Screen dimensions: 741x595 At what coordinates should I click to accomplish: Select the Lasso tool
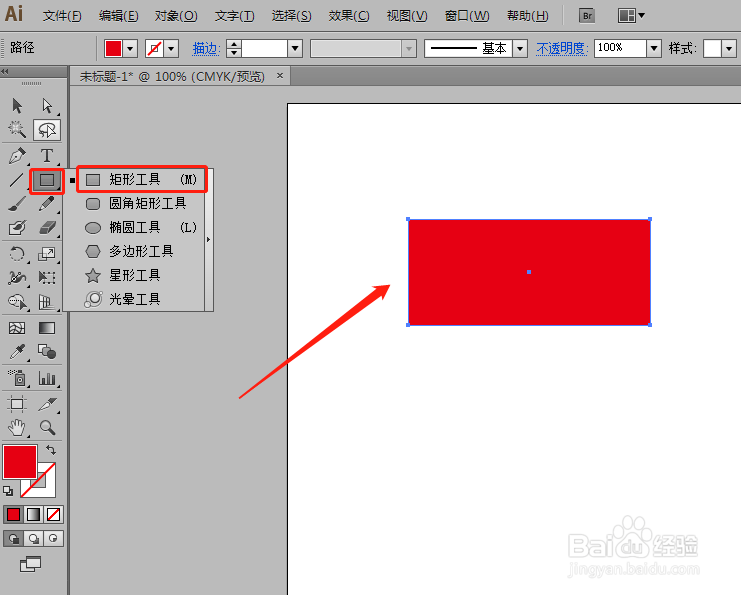[47, 130]
